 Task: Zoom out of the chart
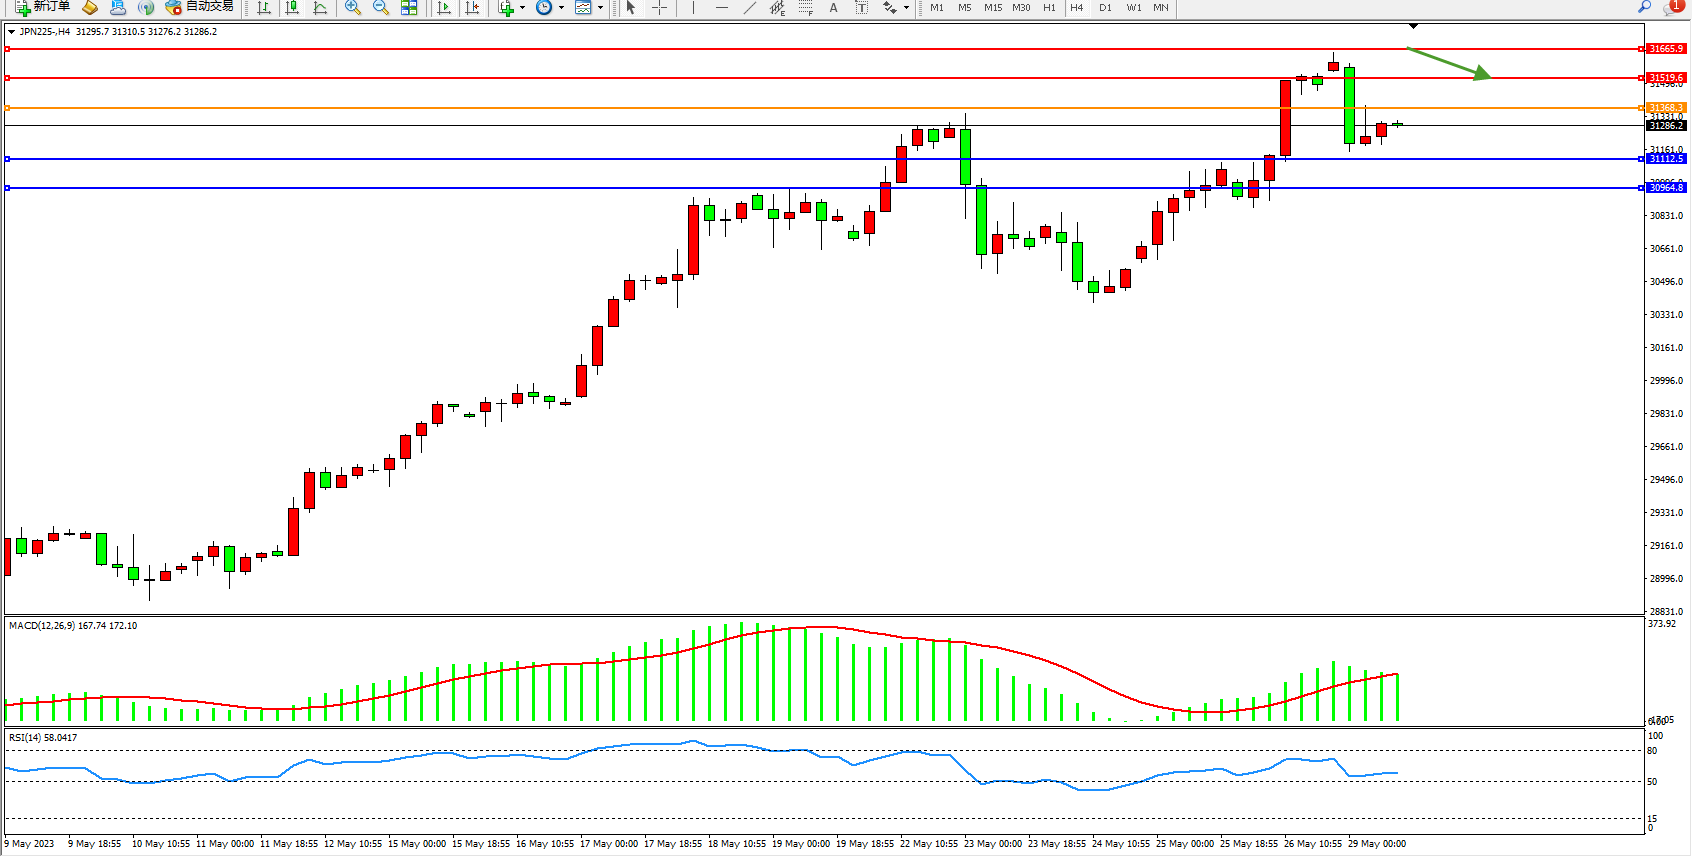coord(380,7)
